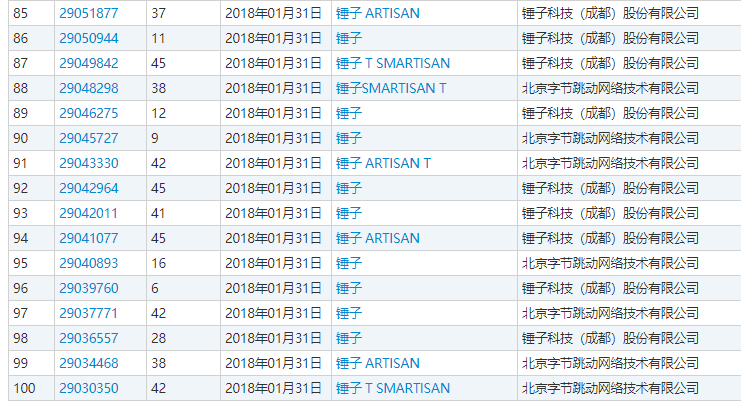Select class number 28 in row 98
The width and height of the screenshot is (741, 409).
(x=158, y=339)
